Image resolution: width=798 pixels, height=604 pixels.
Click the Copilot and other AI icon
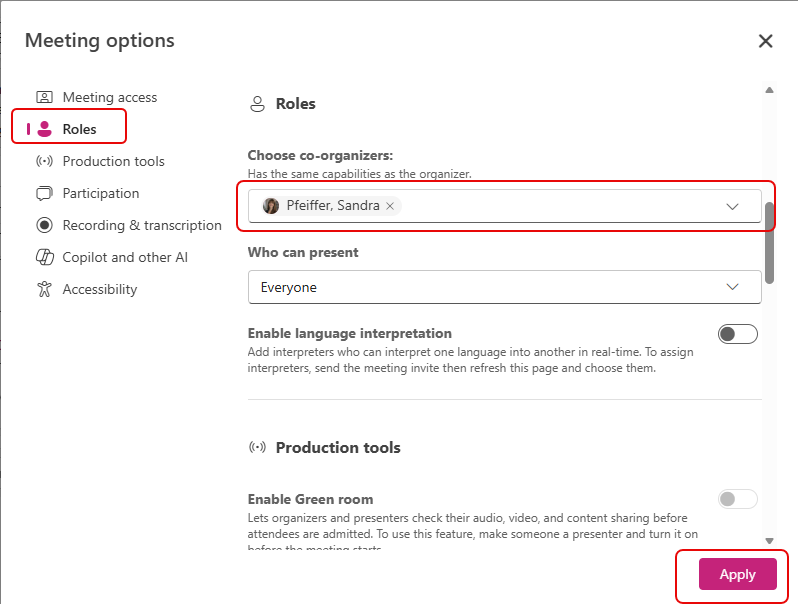pos(44,257)
